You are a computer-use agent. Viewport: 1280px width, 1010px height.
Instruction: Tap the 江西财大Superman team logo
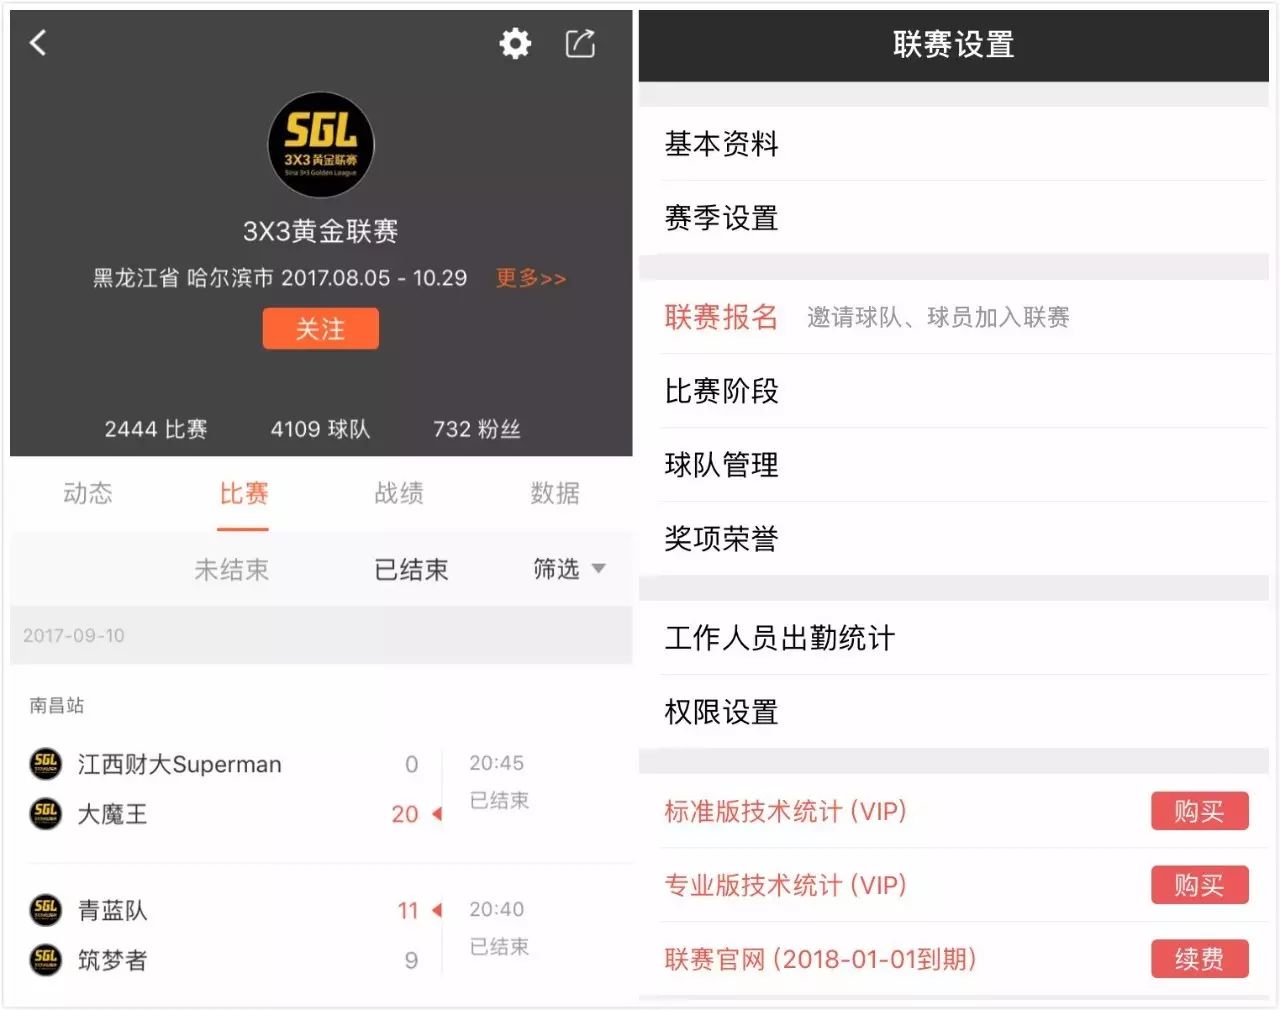tap(46, 764)
